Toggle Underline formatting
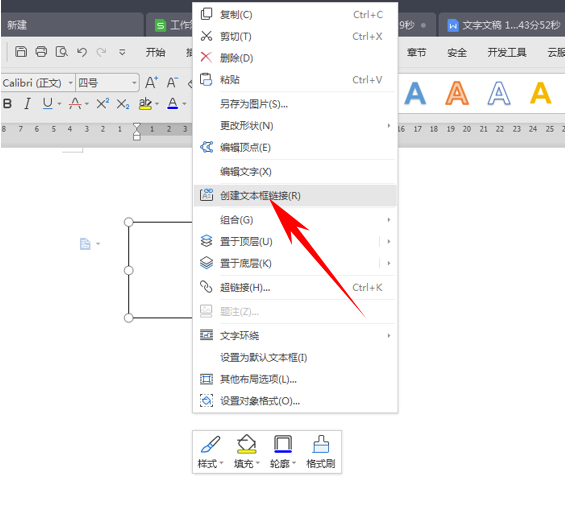The image size is (565, 508). point(47,104)
